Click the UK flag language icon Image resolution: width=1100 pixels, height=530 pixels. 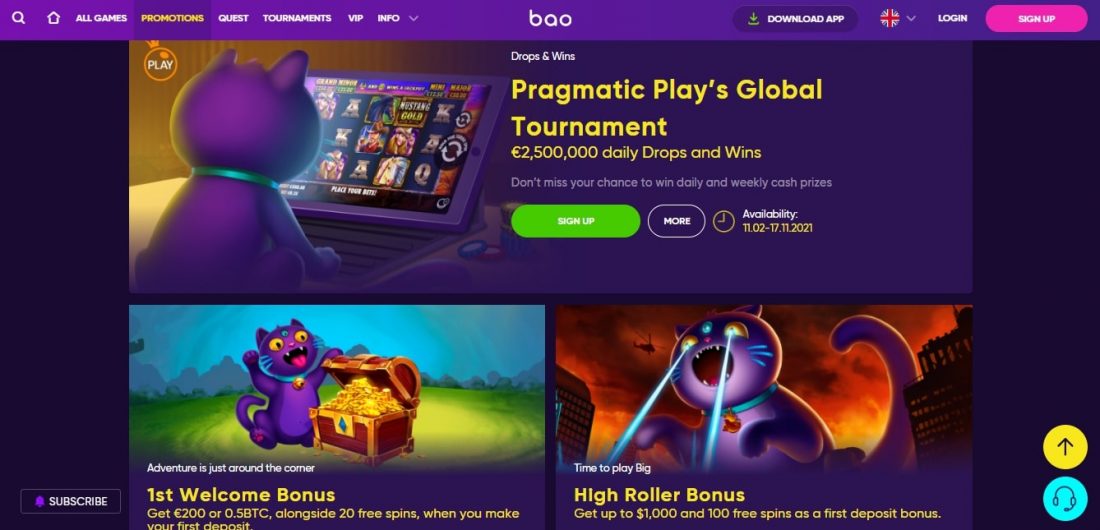pyautogui.click(x=890, y=18)
